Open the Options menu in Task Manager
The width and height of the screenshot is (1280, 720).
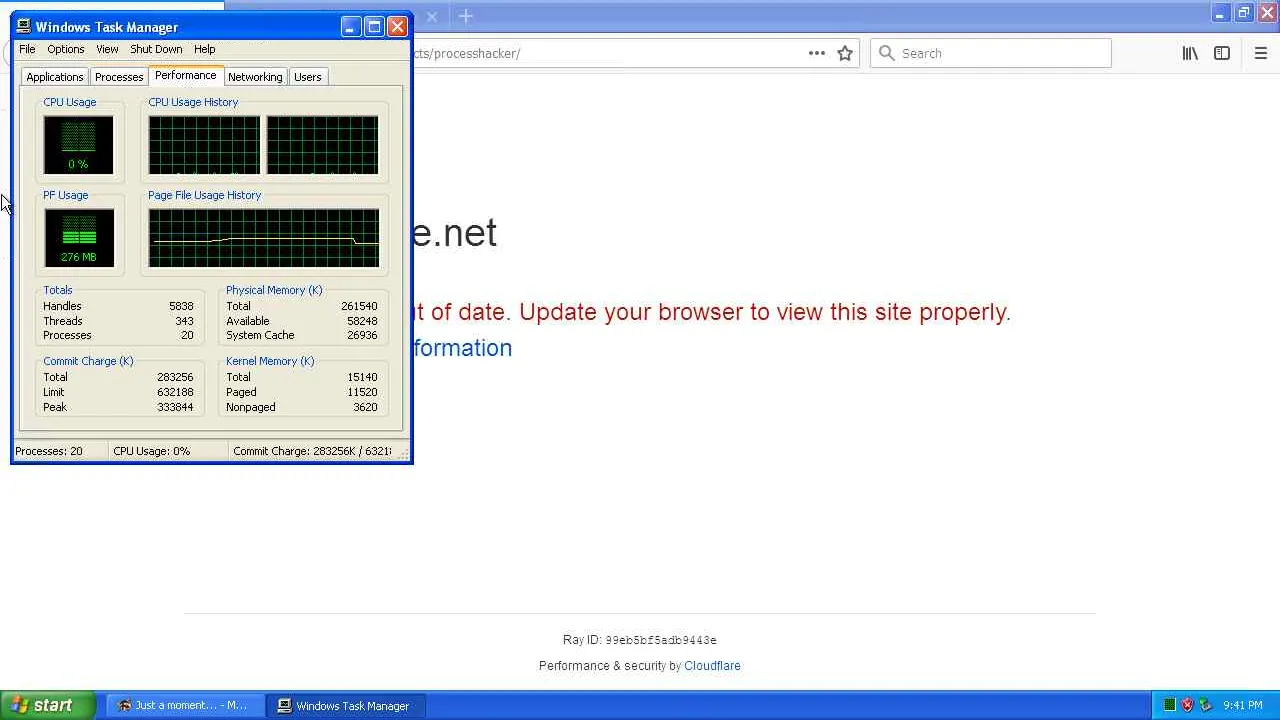pyautogui.click(x=66, y=49)
